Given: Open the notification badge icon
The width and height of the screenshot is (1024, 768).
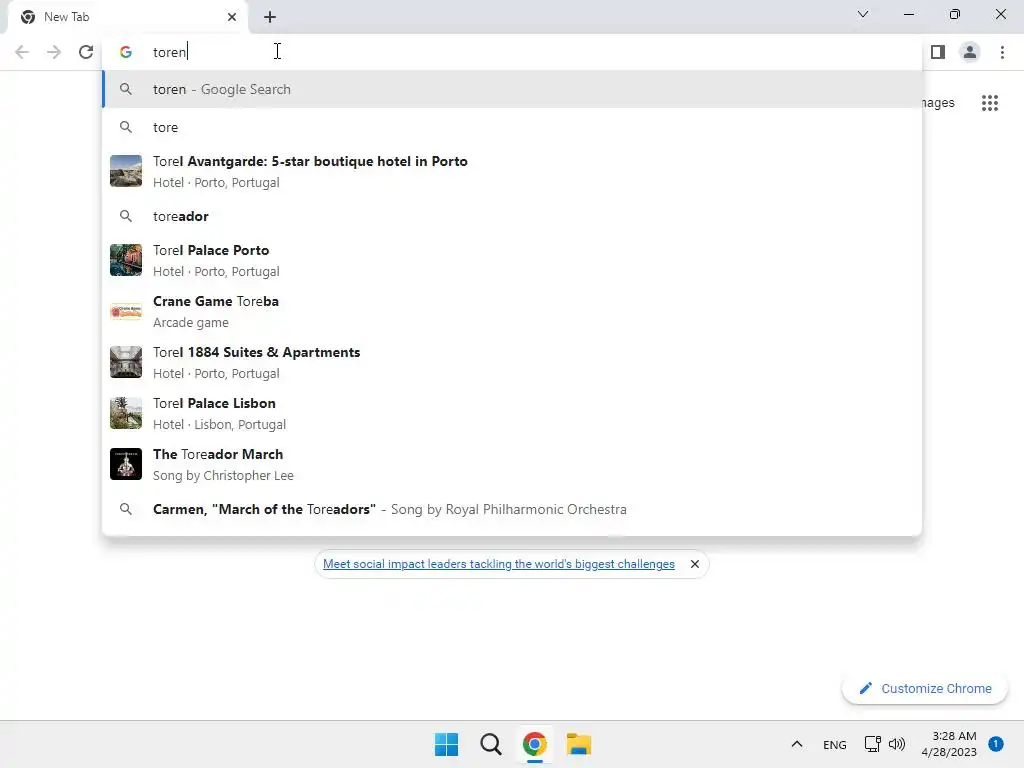Looking at the screenshot, I should click(996, 743).
